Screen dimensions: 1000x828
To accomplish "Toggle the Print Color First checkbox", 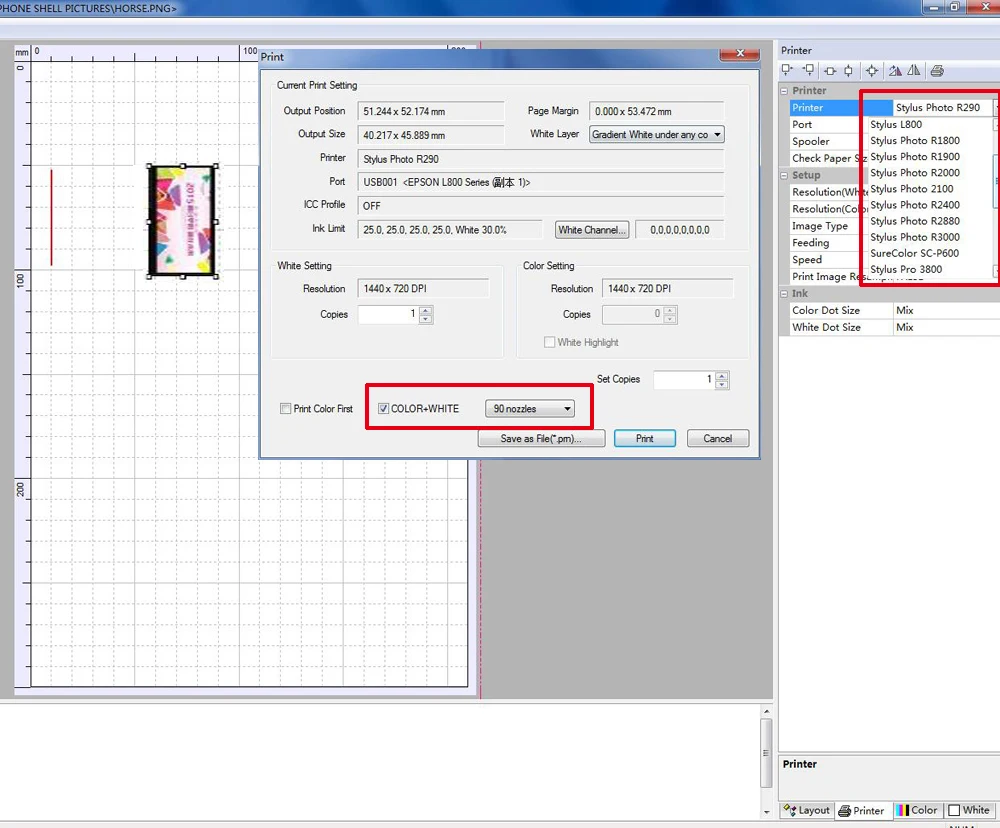I will coord(286,408).
